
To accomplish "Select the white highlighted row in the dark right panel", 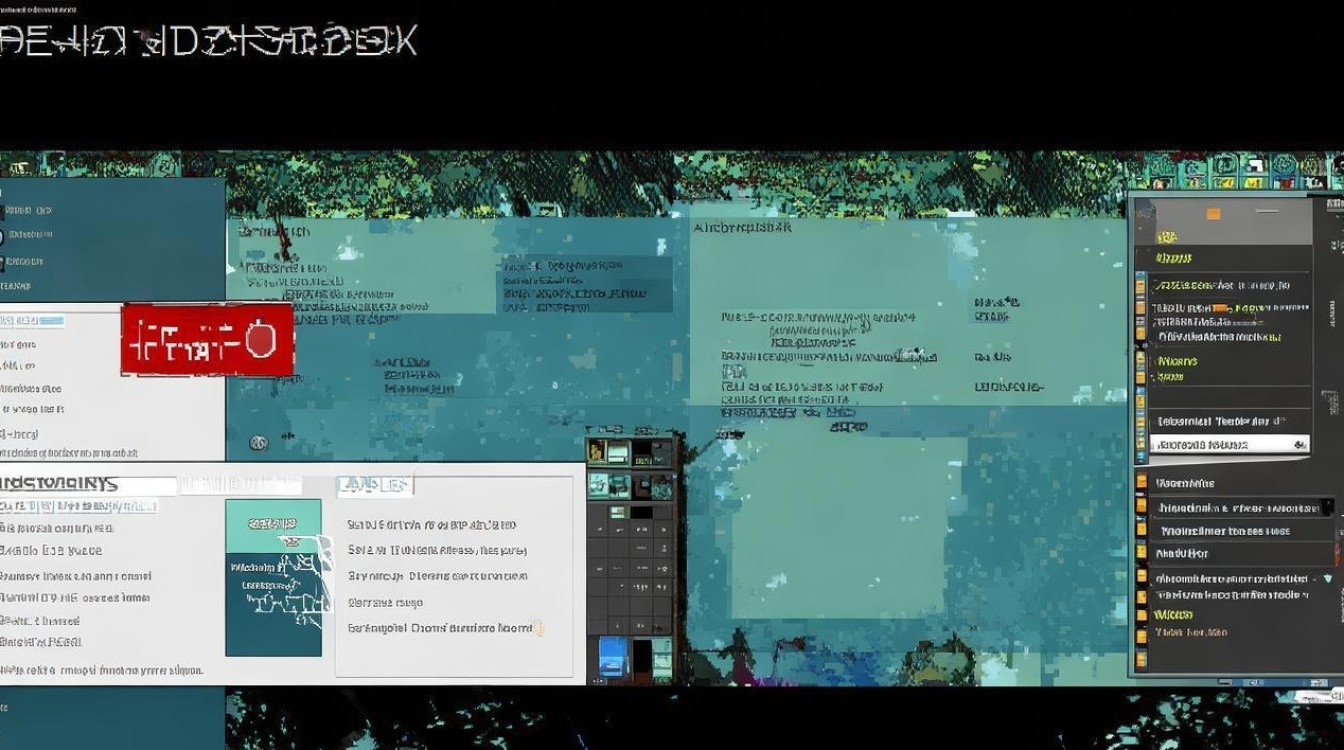I will pyautogui.click(x=1229, y=444).
